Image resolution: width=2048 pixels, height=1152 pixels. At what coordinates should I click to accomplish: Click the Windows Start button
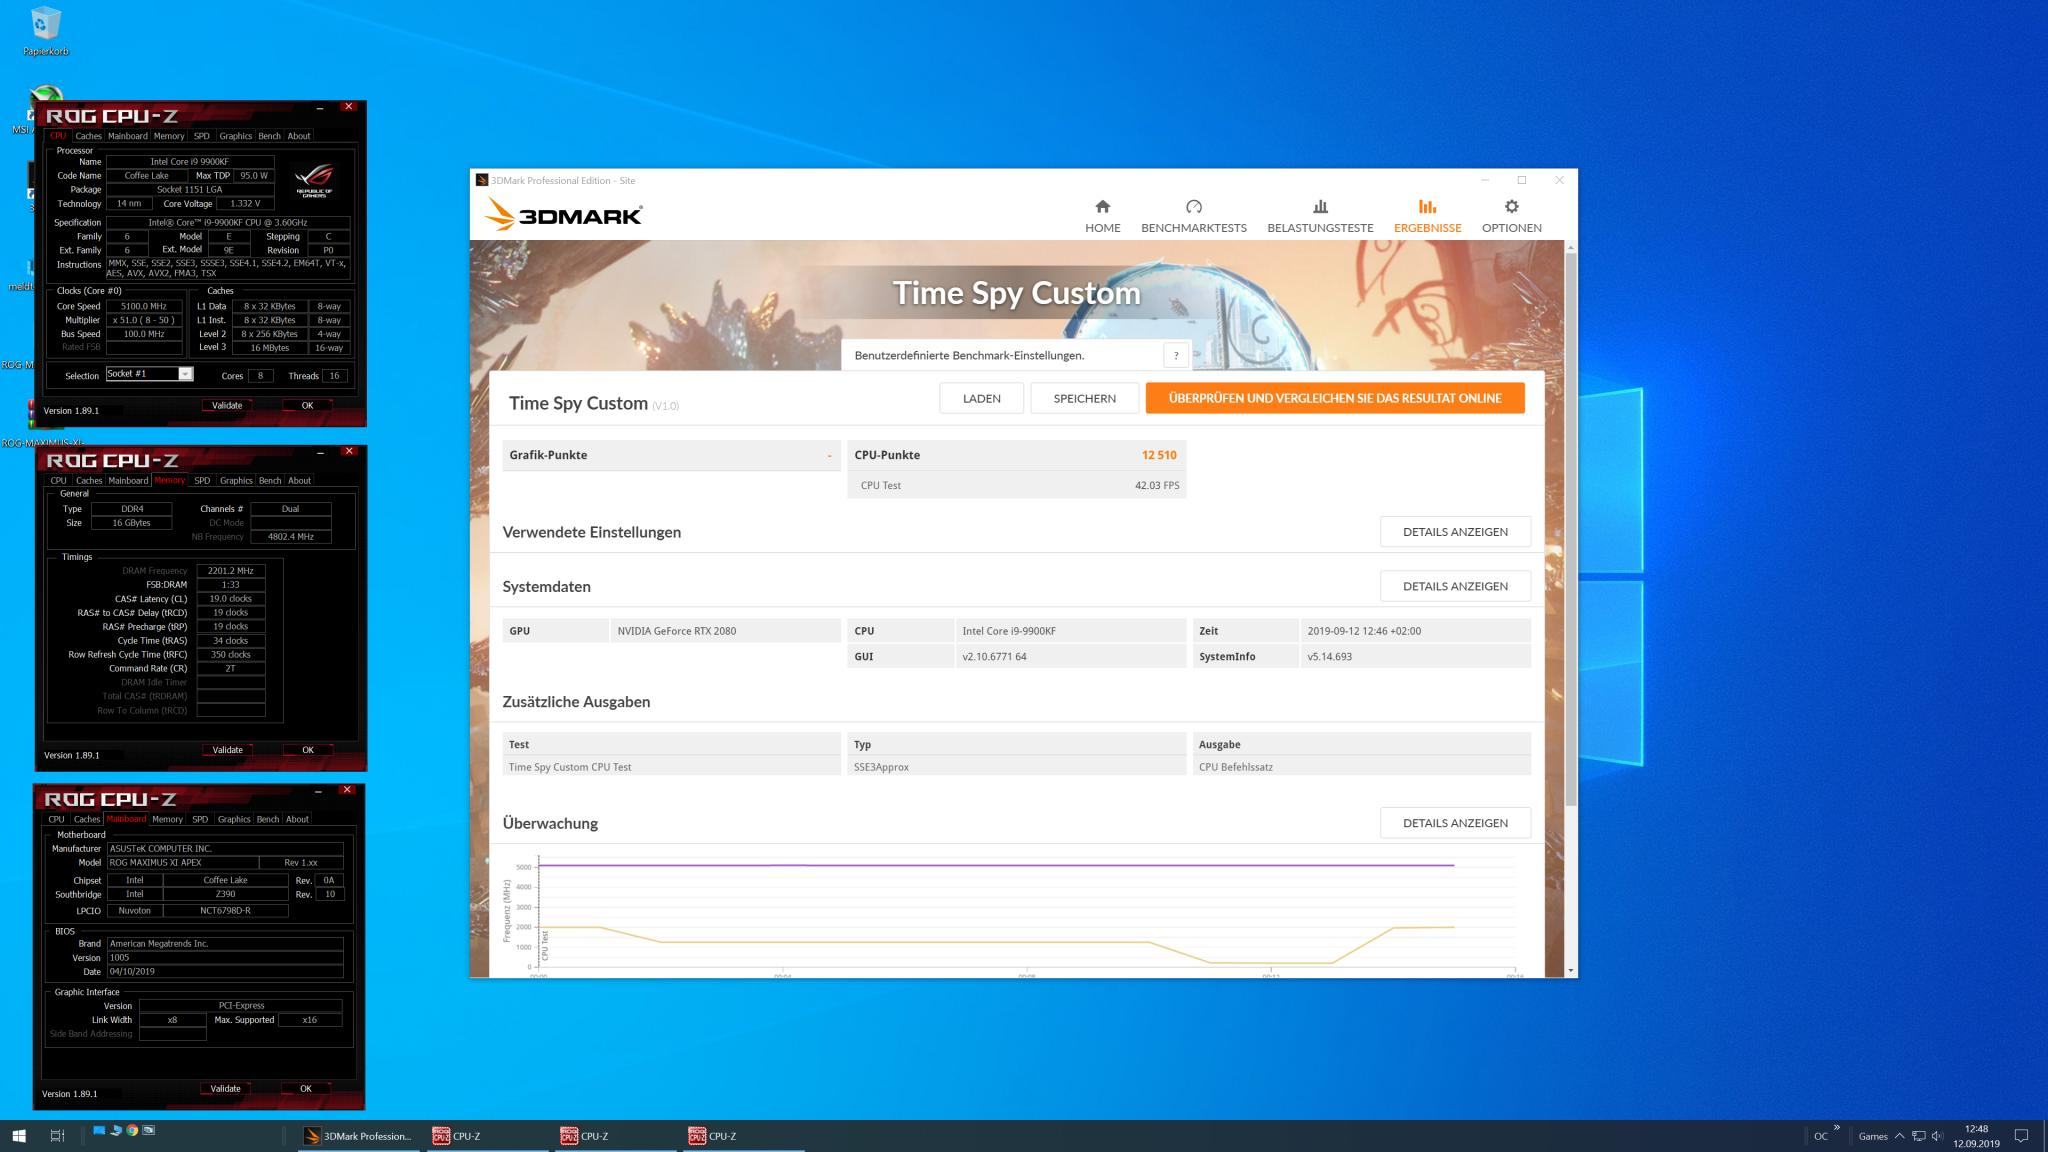[18, 1136]
